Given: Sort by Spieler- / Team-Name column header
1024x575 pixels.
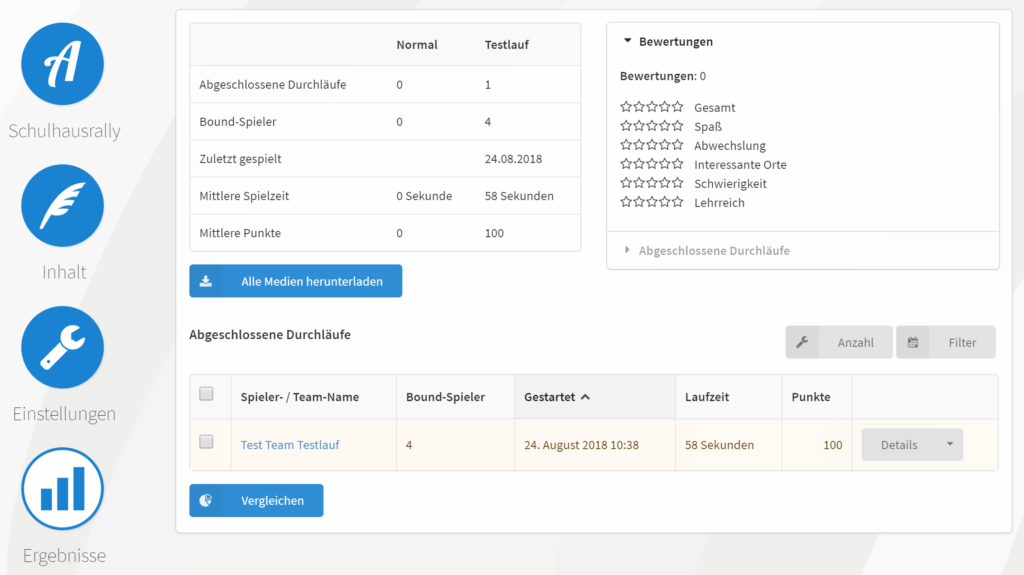Looking at the screenshot, I should (x=299, y=397).
